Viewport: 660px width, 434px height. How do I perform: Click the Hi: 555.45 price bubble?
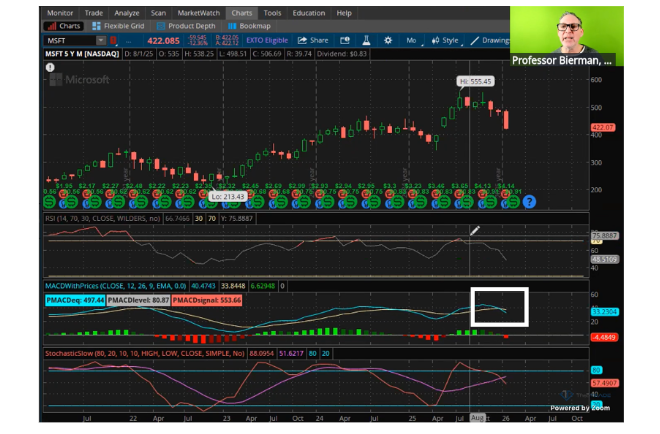[x=475, y=81]
